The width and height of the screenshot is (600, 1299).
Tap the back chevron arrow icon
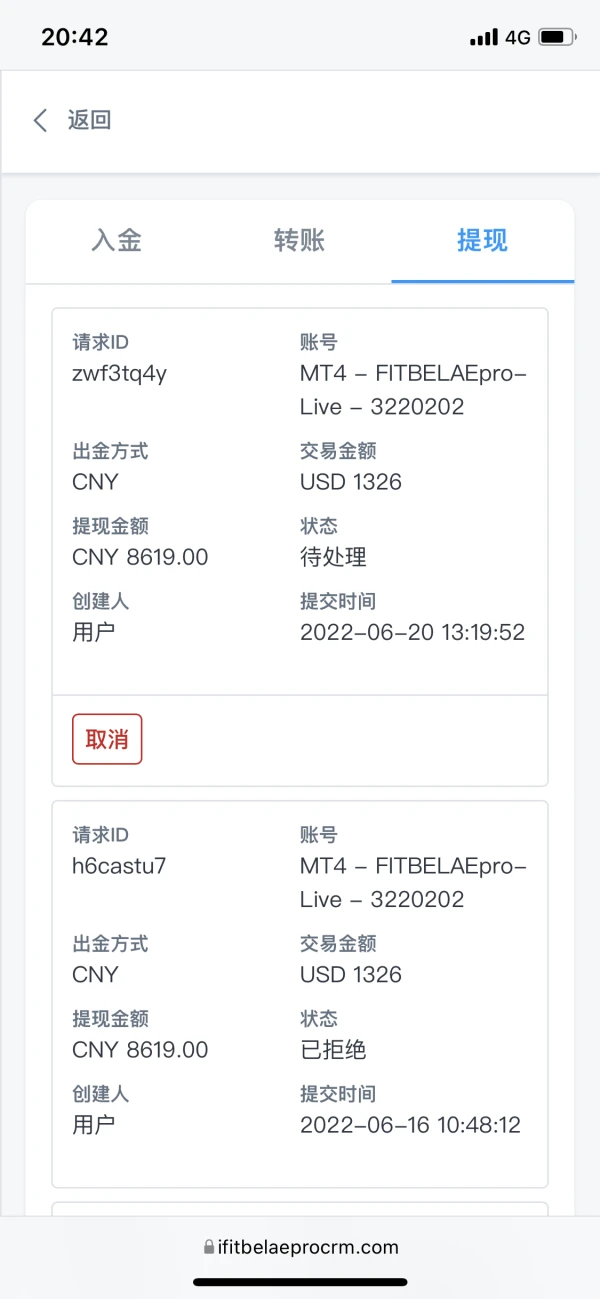[x=40, y=121]
